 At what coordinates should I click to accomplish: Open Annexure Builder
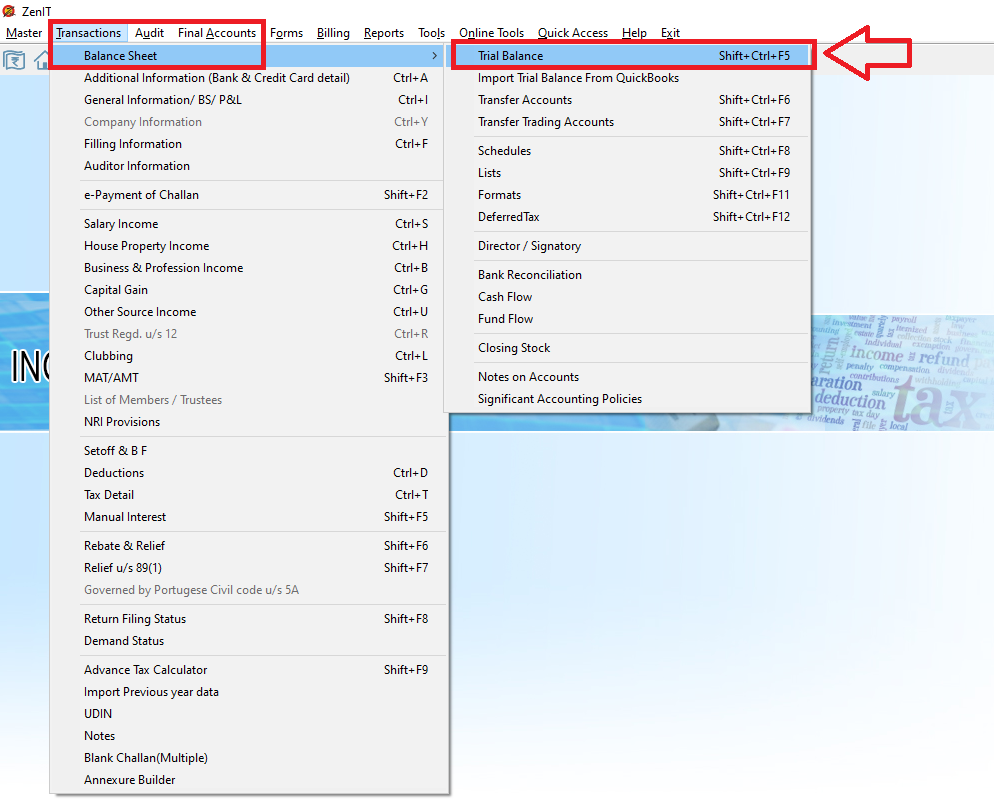(248, 780)
